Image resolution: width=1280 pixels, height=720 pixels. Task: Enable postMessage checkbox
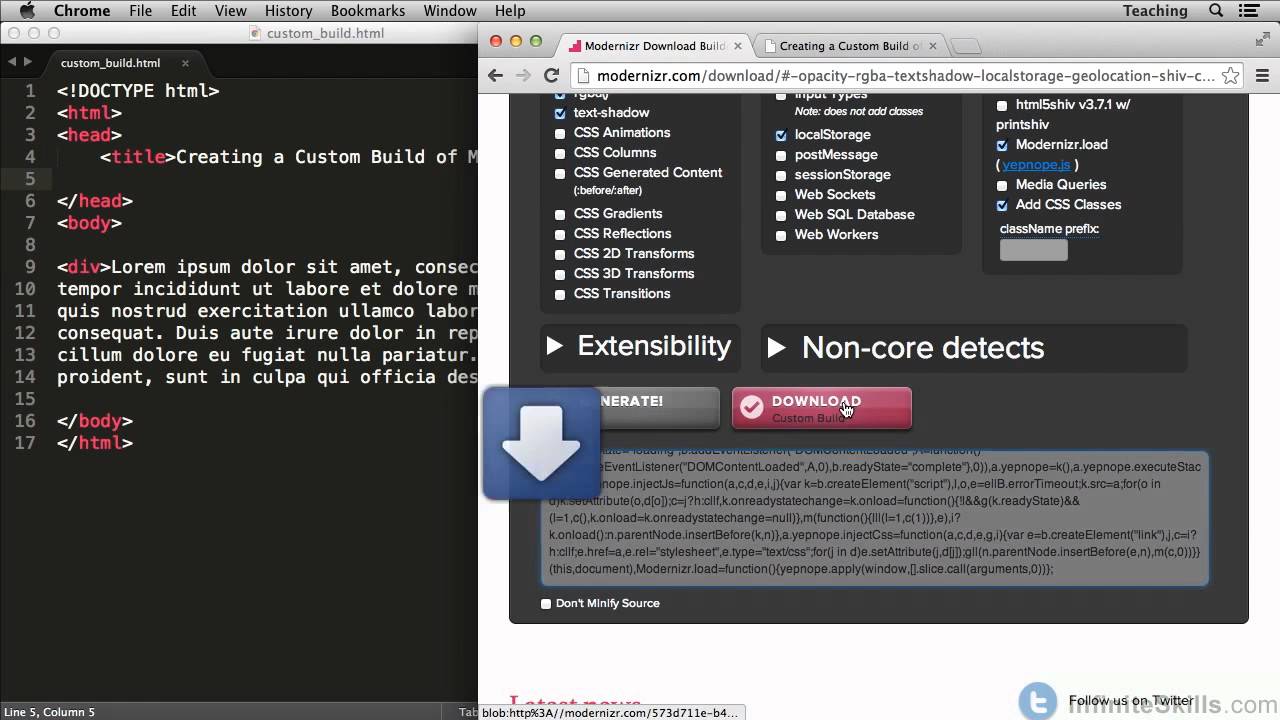[781, 155]
